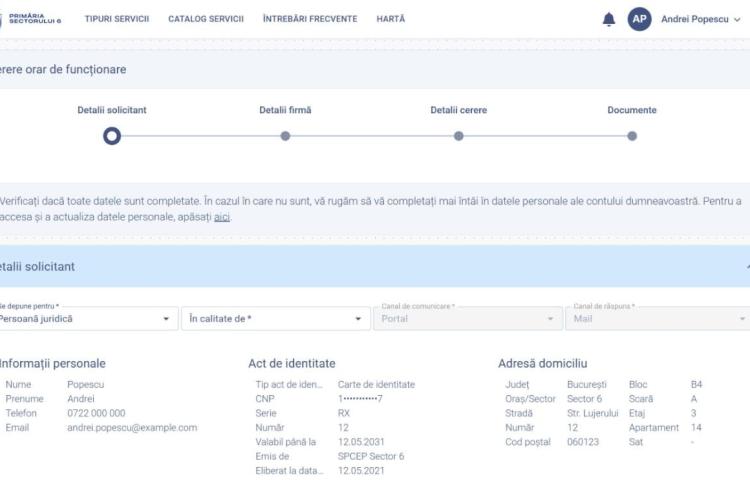The image size is (750, 500).
Task: Click the email andrei.popescu@example.com
Action: click(x=132, y=428)
